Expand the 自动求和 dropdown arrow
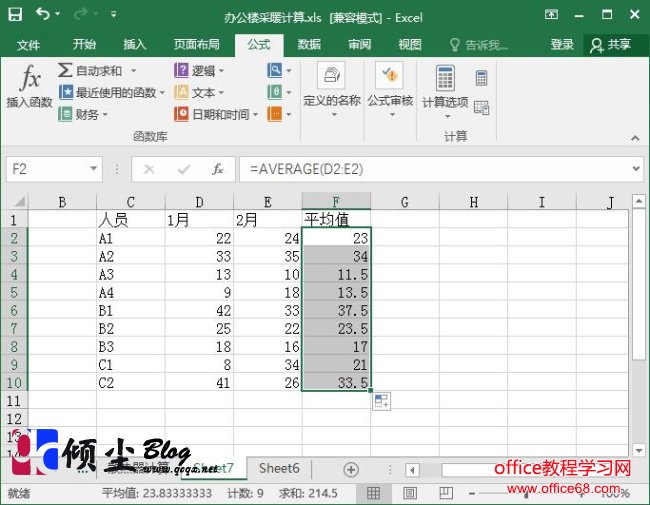 (133, 71)
